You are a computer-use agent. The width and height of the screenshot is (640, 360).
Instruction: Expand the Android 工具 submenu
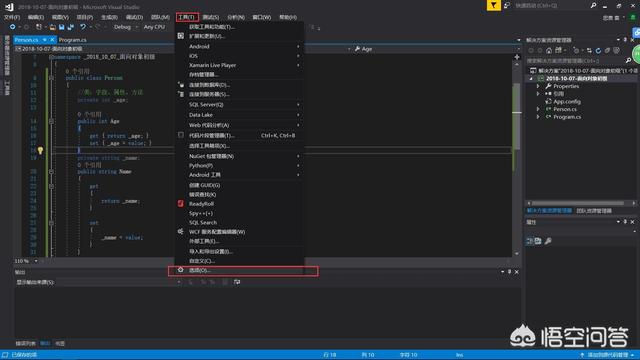click(x=240, y=175)
